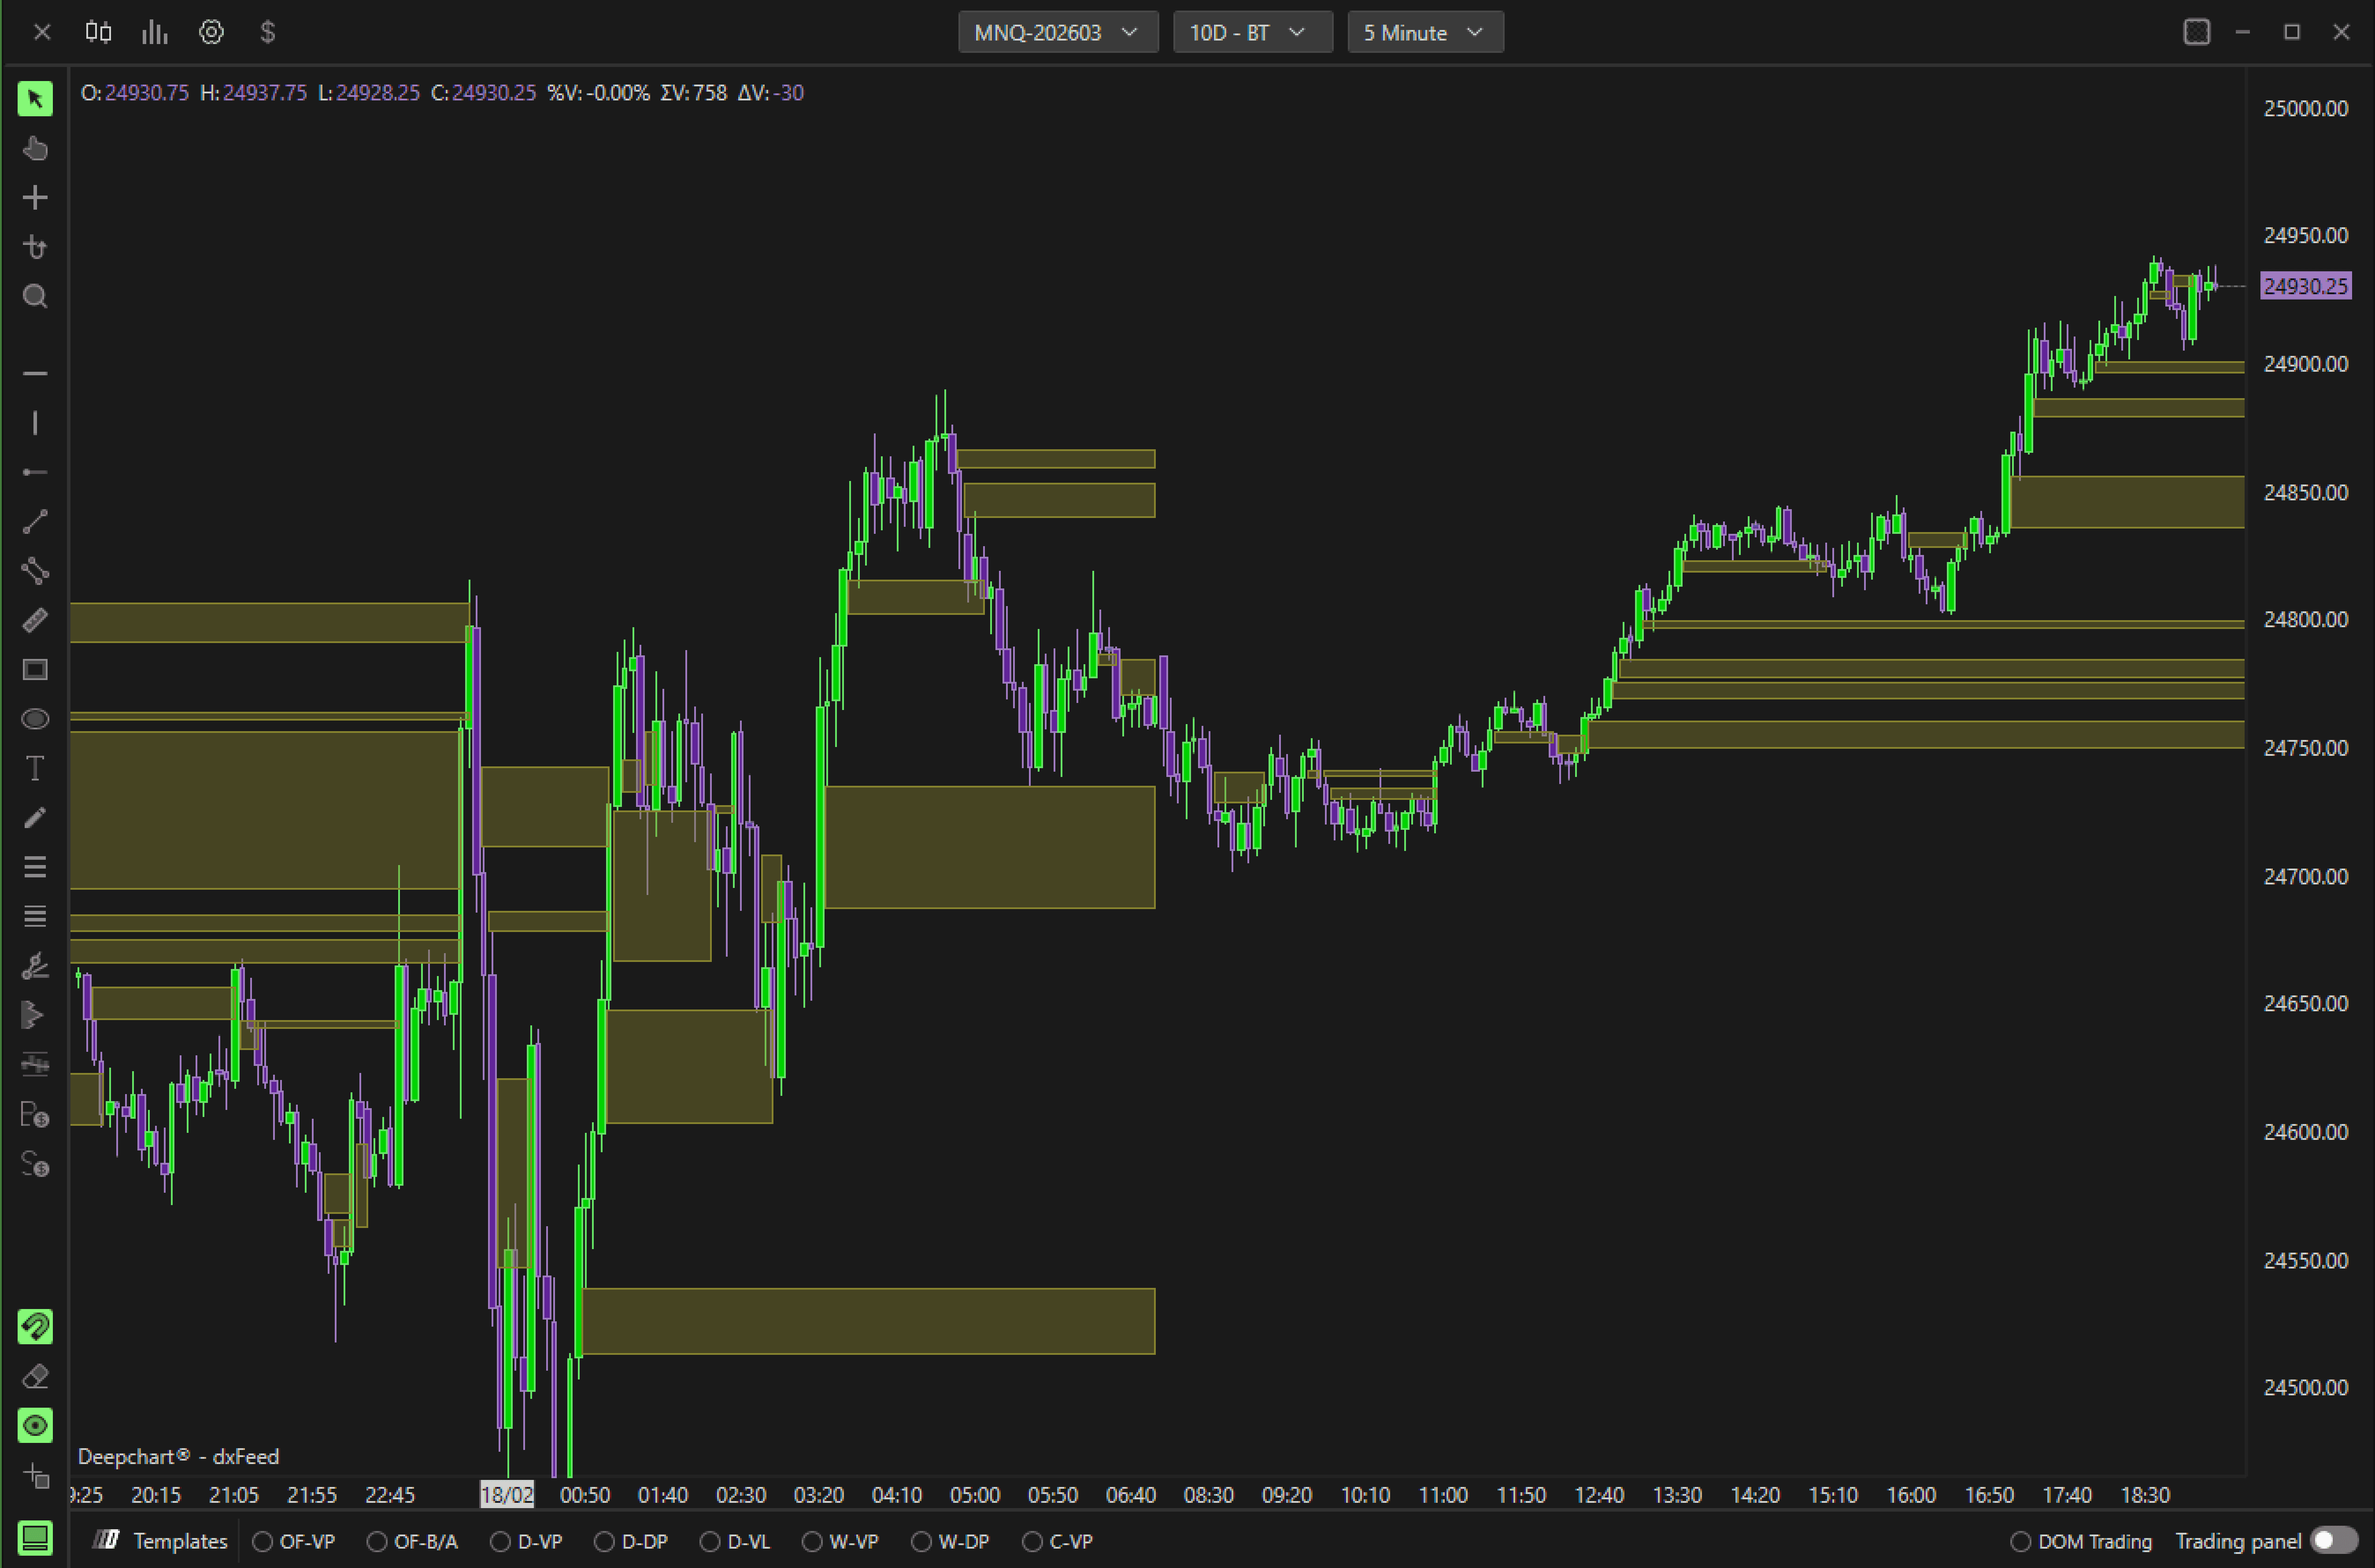Expand the 10D - BT range dropdown
Screen dimensions: 2375x1568
coord(1251,32)
